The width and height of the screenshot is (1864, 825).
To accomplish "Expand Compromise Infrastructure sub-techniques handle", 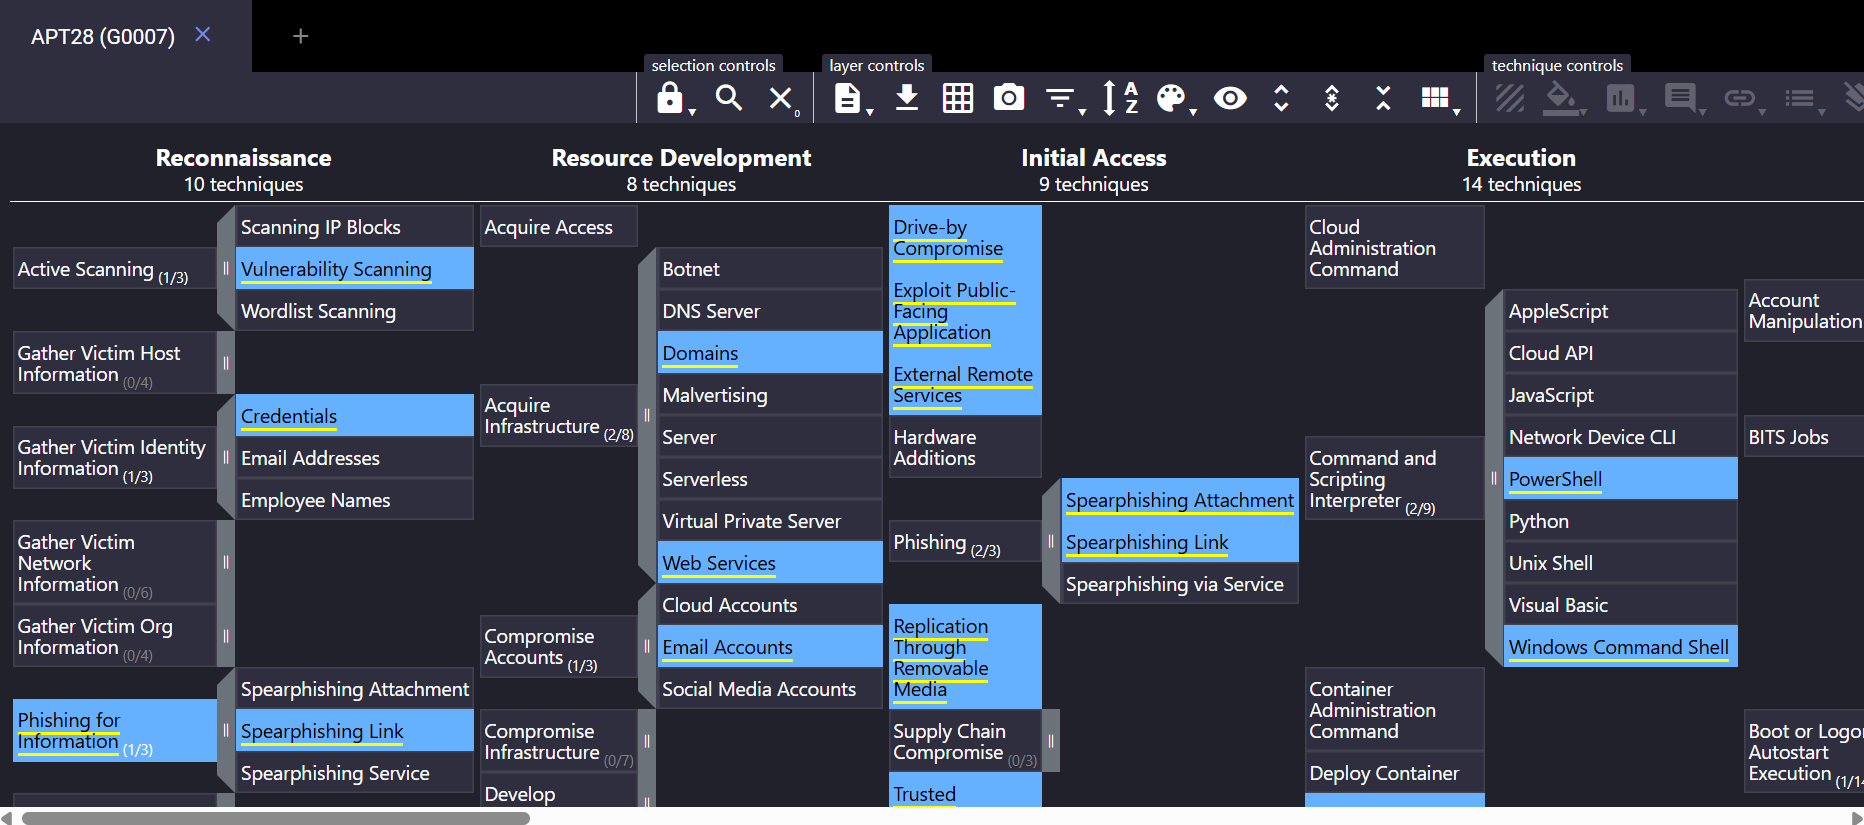I will click(647, 741).
